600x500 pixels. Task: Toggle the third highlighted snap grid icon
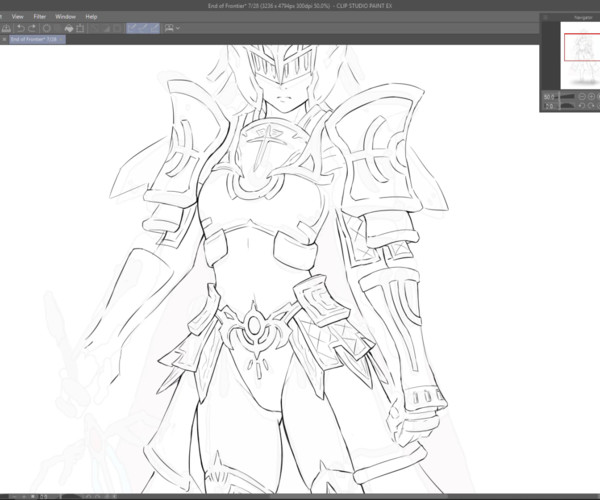click(154, 28)
